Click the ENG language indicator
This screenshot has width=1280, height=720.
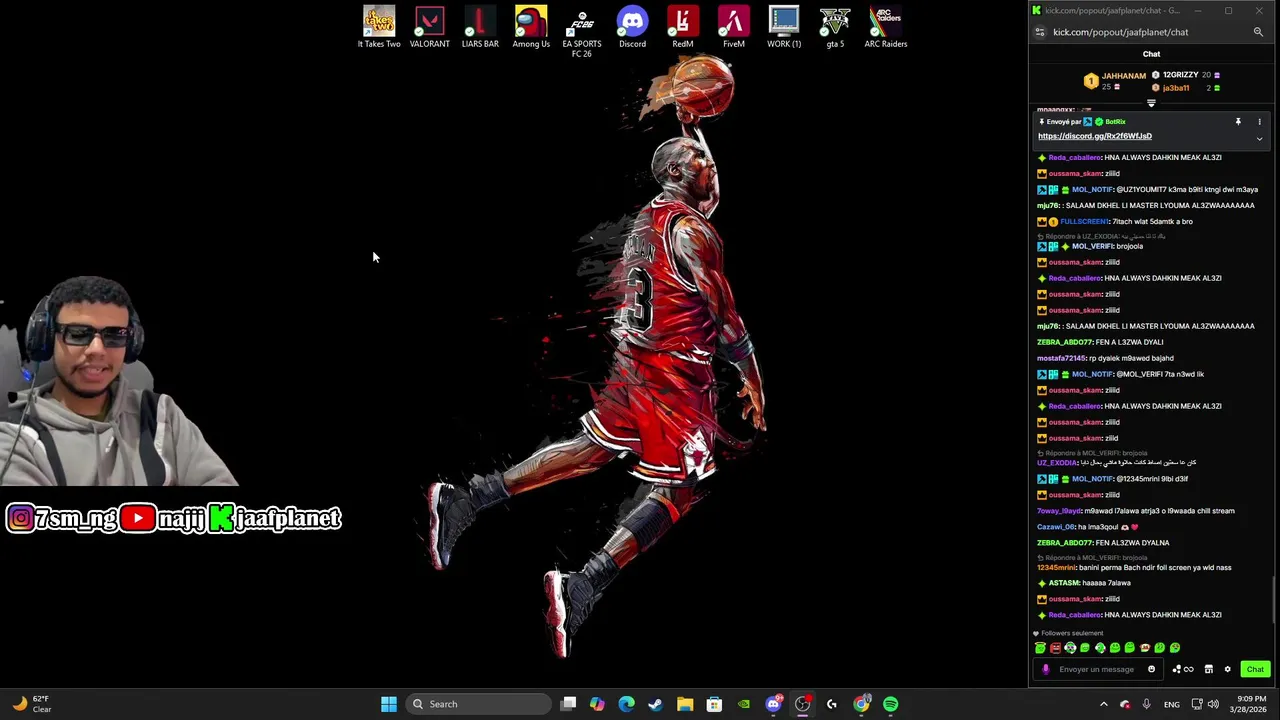click(1171, 705)
